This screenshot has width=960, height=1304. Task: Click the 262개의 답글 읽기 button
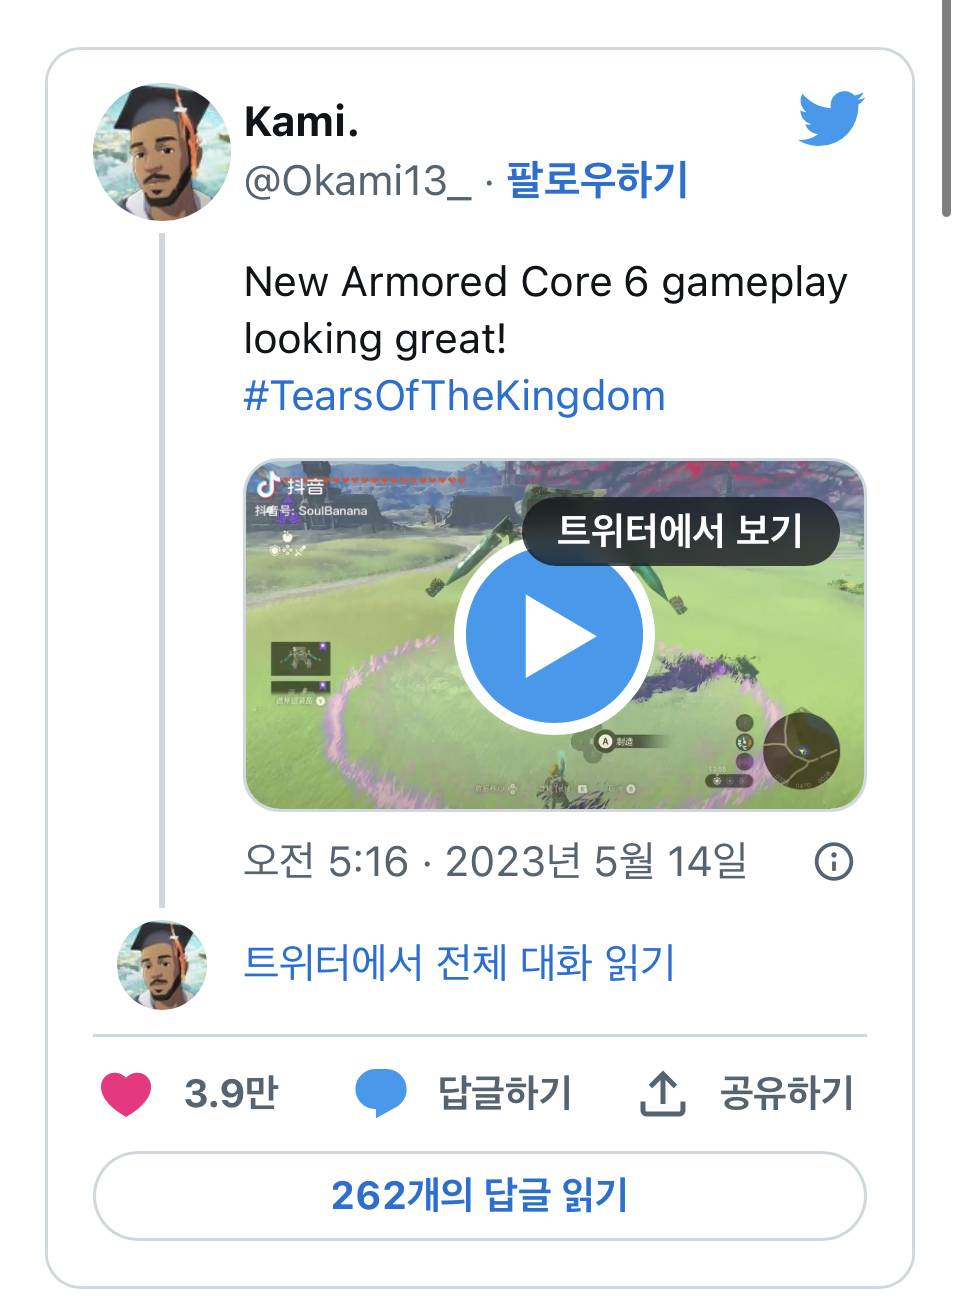(480, 1196)
